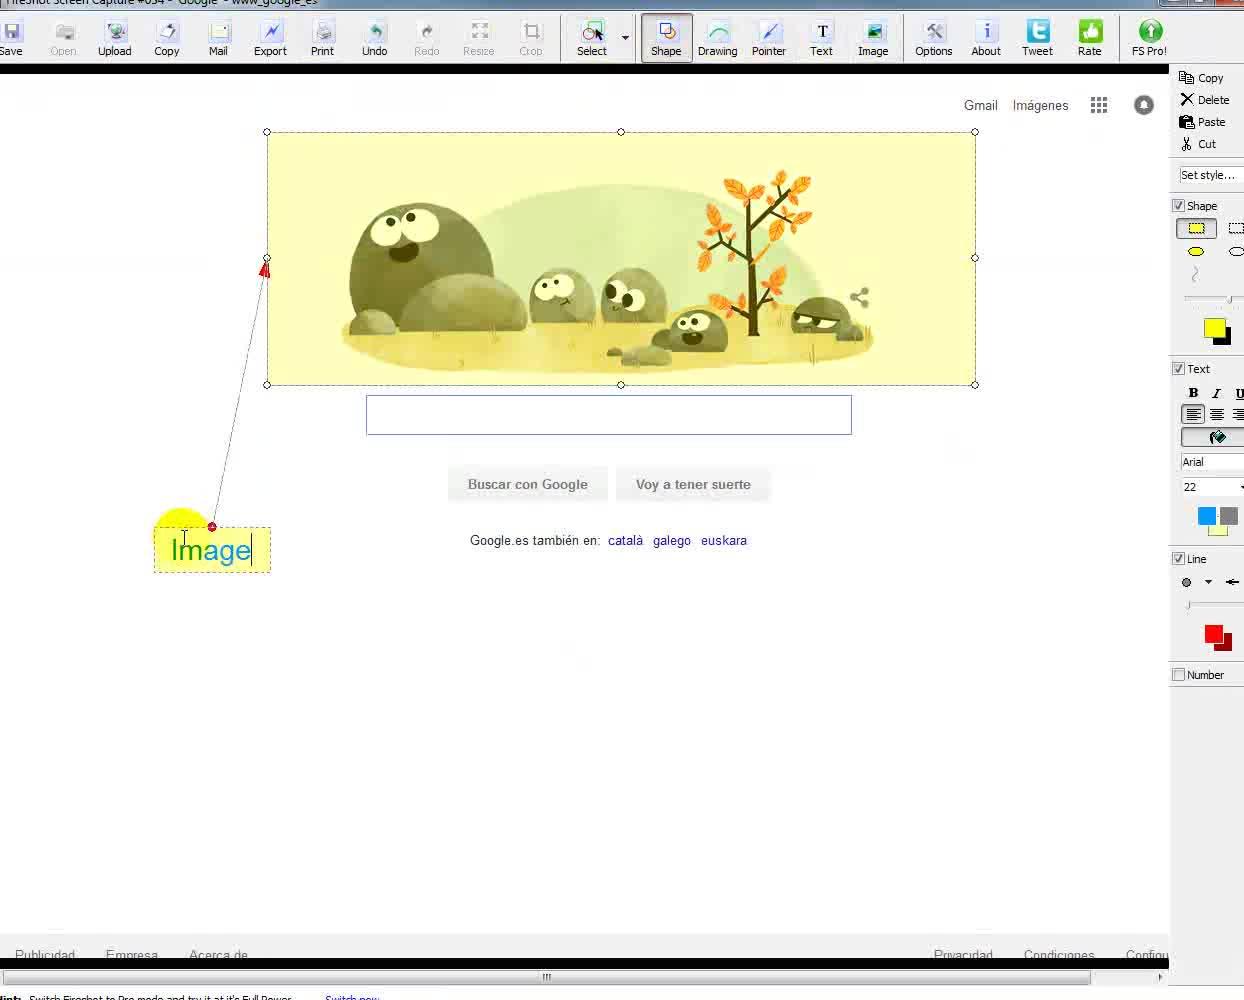Image resolution: width=1244 pixels, height=1000 pixels.
Task: Choose the Select tool
Action: [x=592, y=39]
